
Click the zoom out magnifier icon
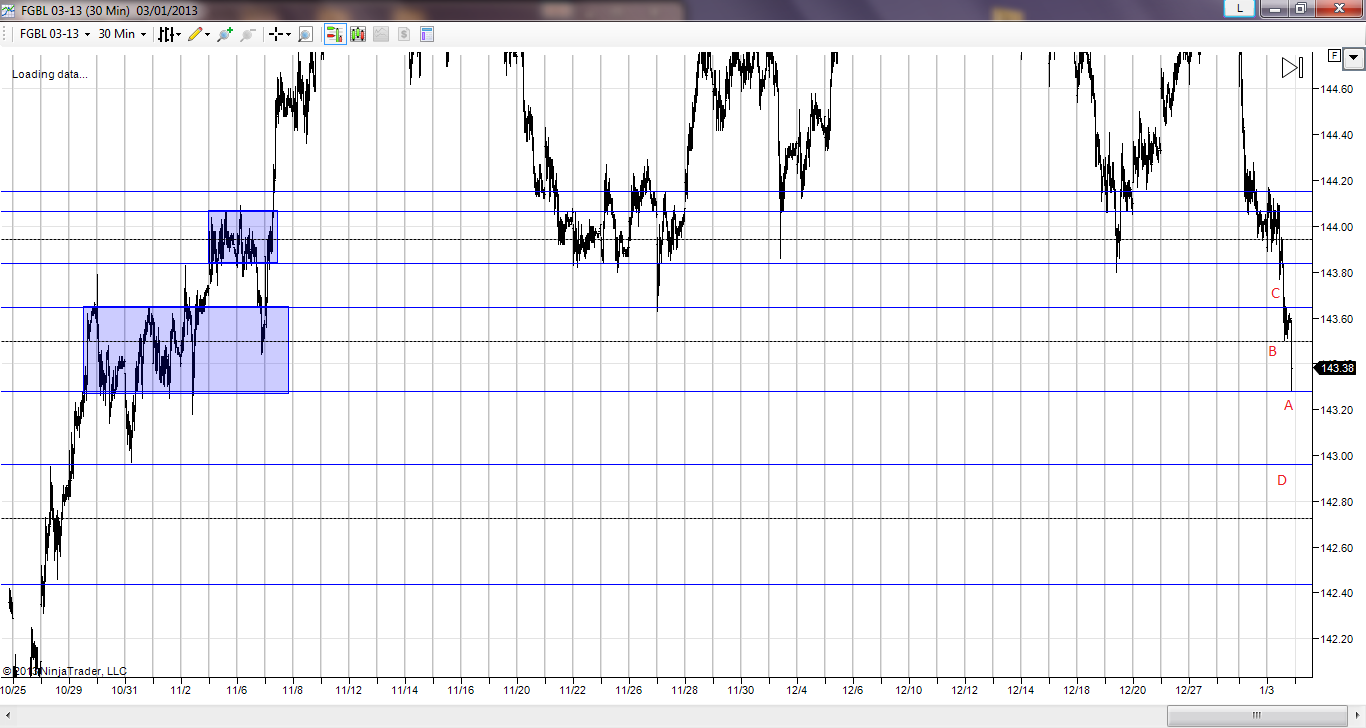pos(248,34)
